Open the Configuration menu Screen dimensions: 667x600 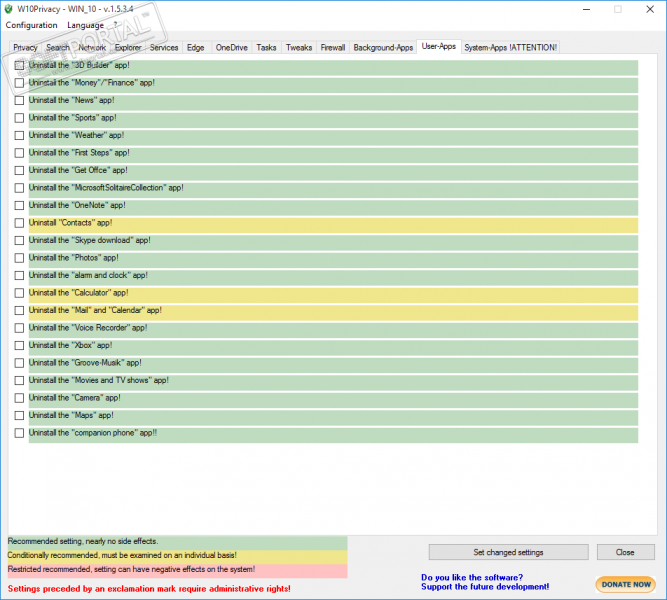click(31, 25)
